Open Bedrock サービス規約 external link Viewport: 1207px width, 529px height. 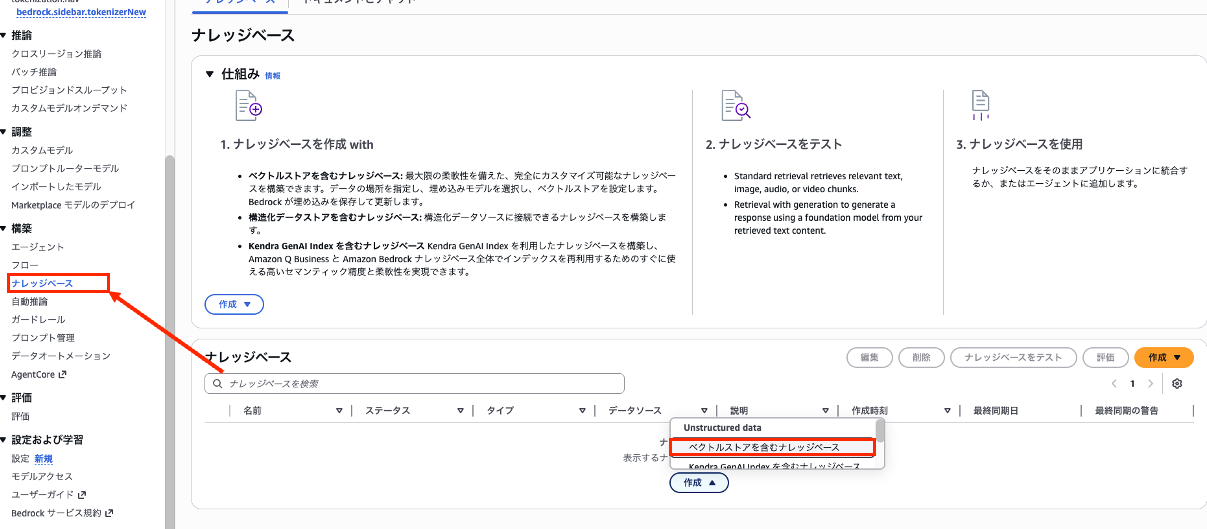point(64,512)
